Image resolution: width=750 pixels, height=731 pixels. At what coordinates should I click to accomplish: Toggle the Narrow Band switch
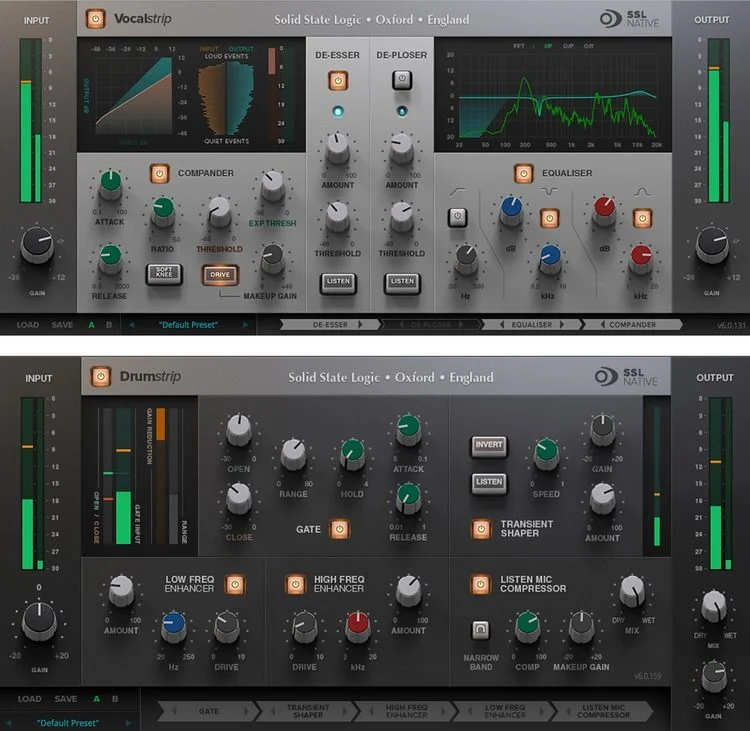(480, 630)
